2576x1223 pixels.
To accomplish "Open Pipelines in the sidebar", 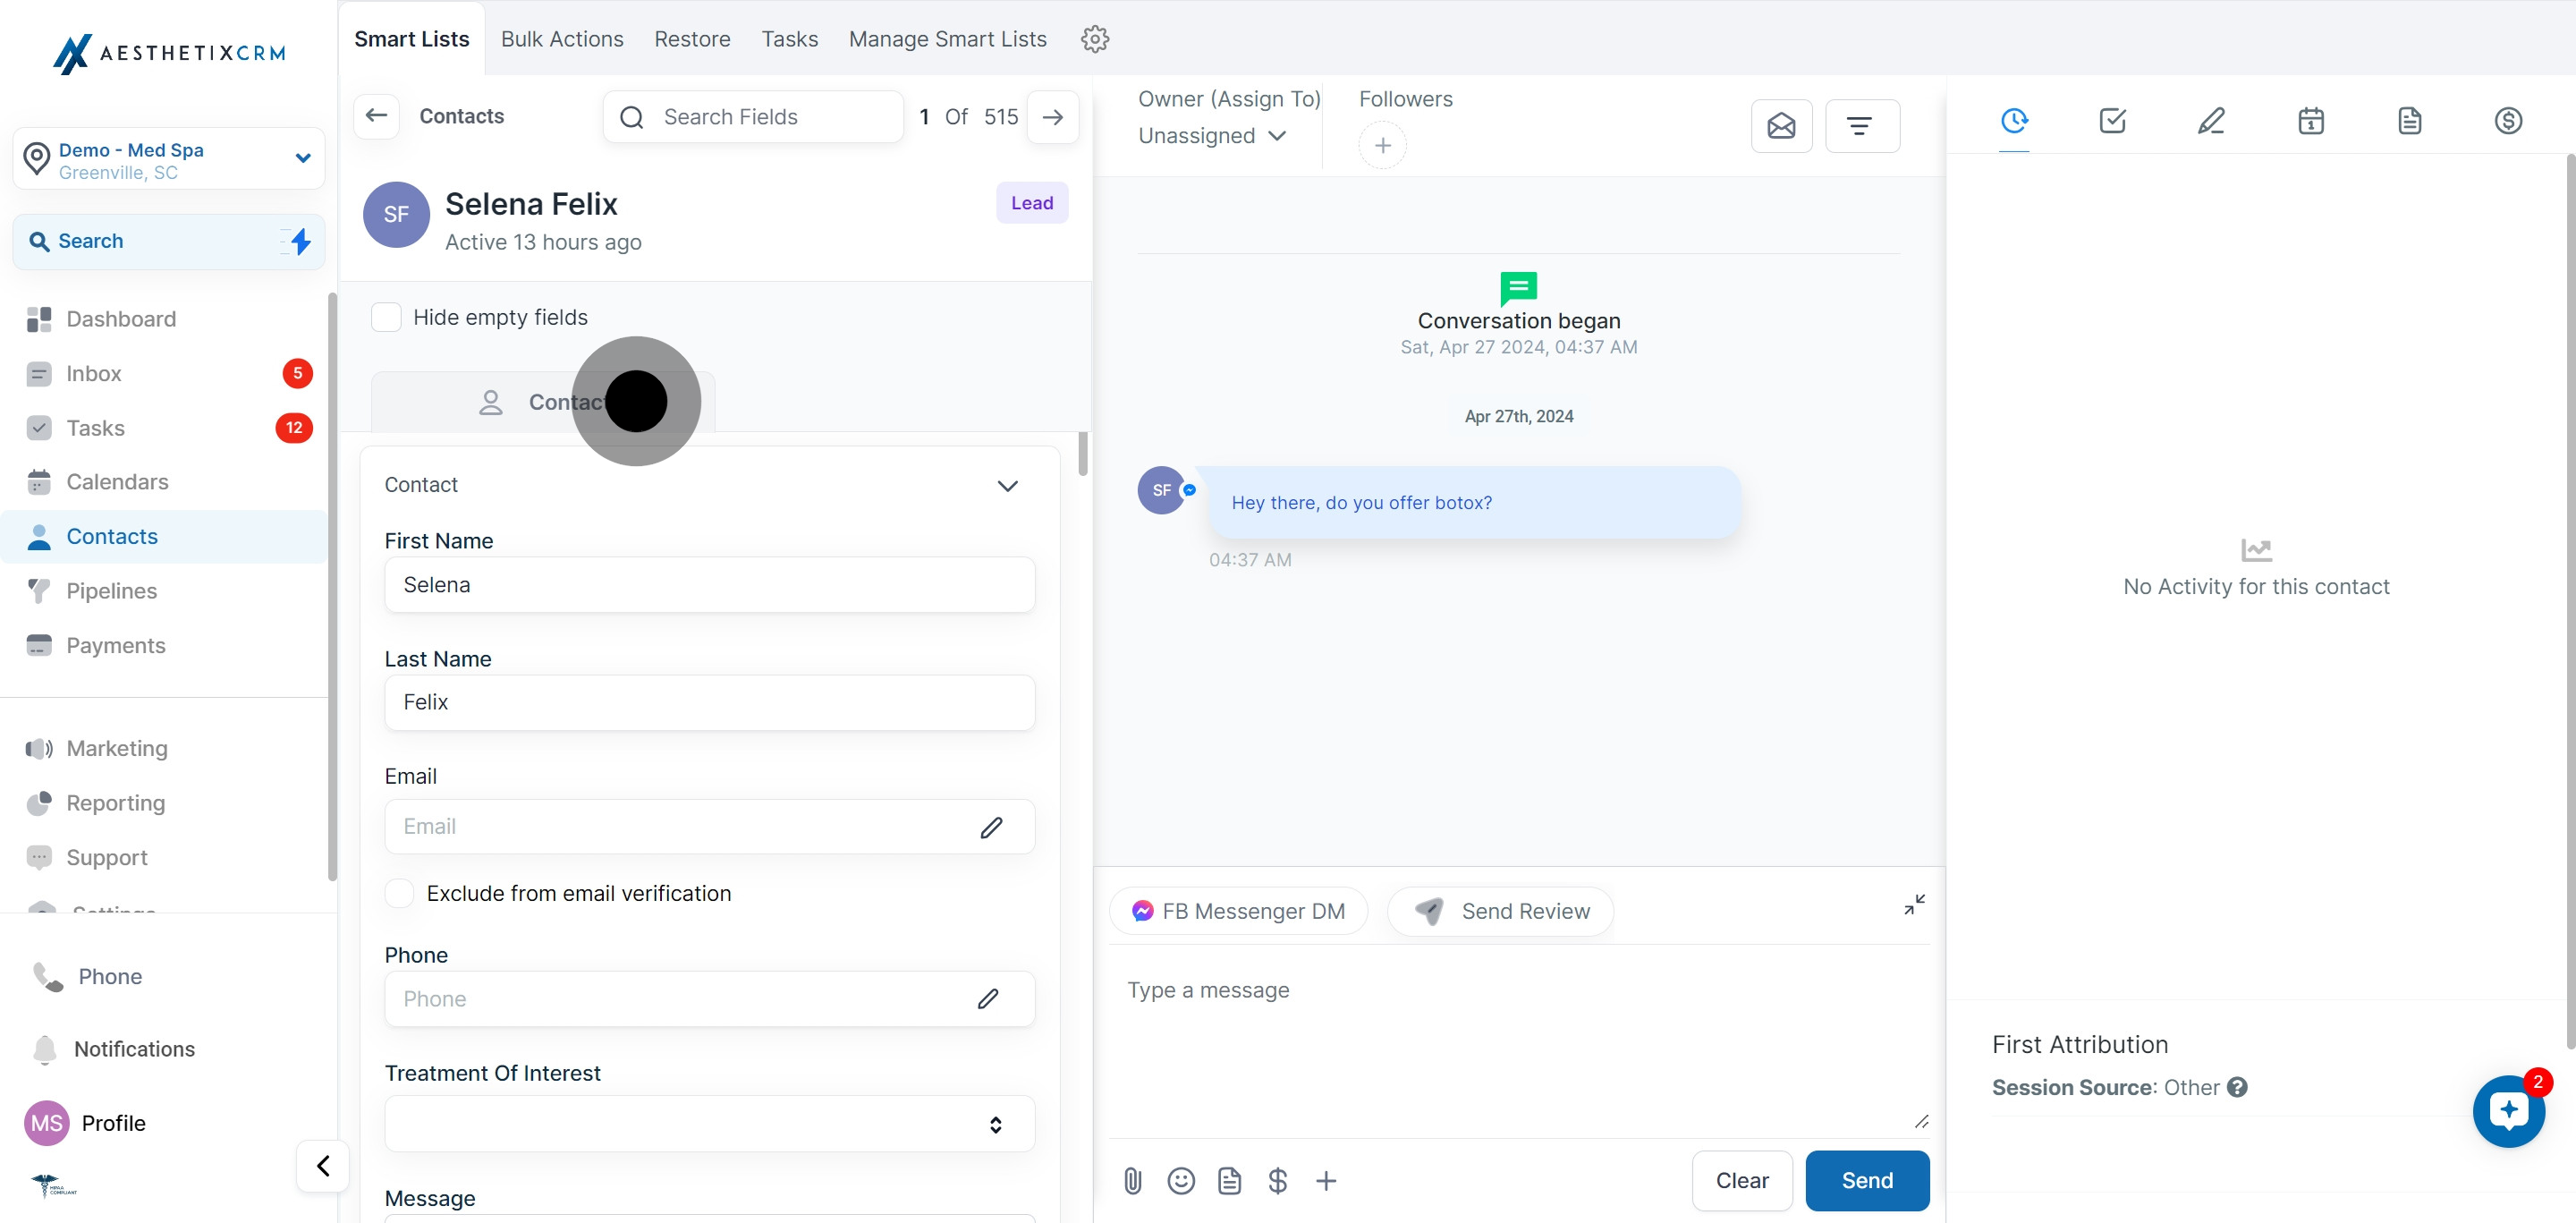I will pos(111,591).
